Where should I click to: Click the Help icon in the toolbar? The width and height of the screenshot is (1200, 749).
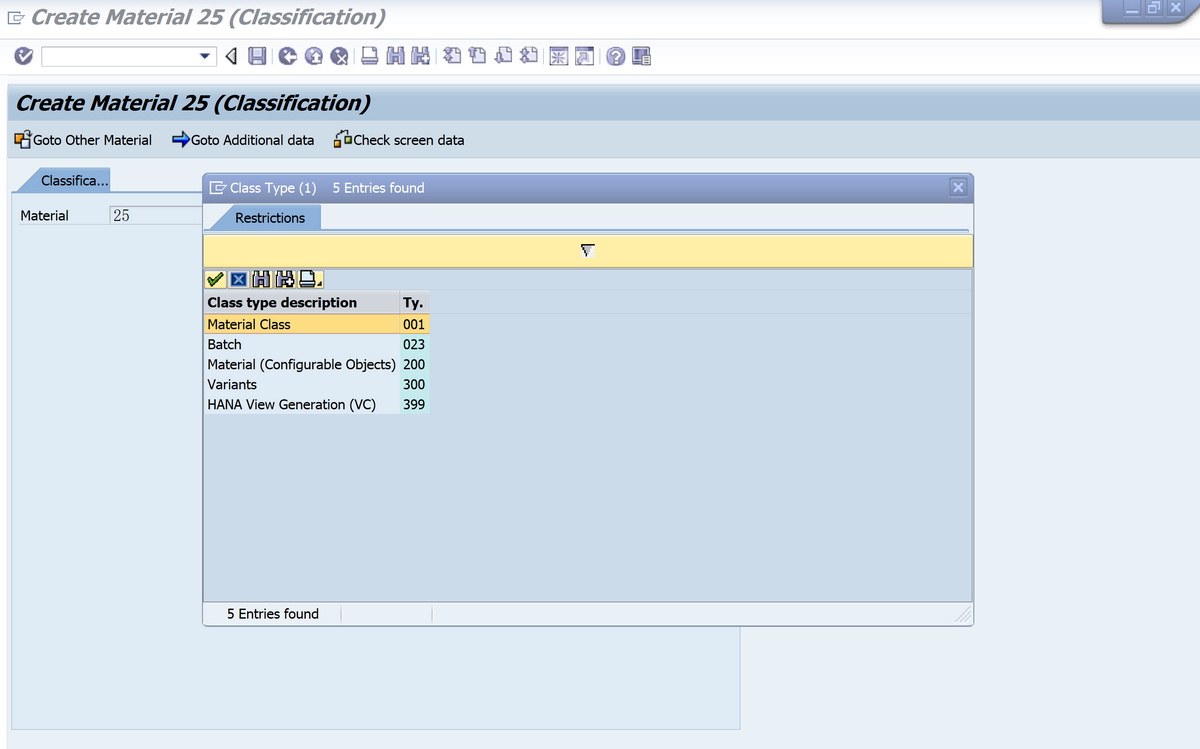click(x=614, y=56)
